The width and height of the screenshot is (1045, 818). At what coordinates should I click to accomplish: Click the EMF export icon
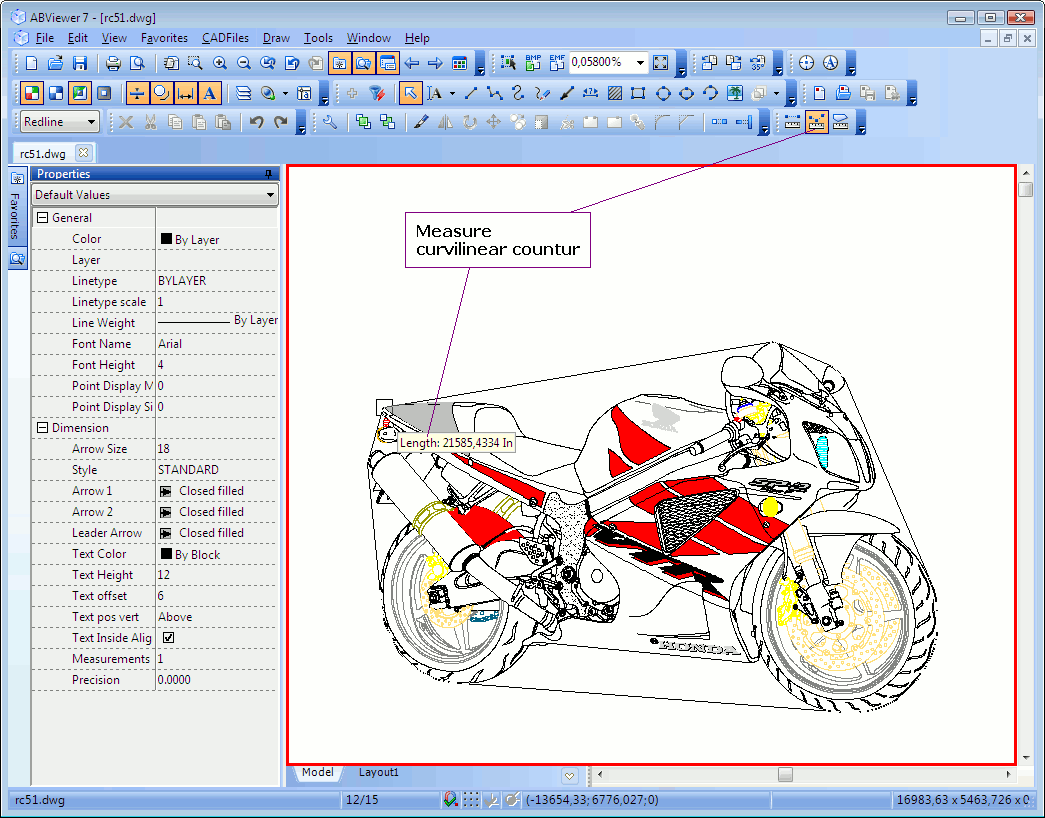[557, 63]
